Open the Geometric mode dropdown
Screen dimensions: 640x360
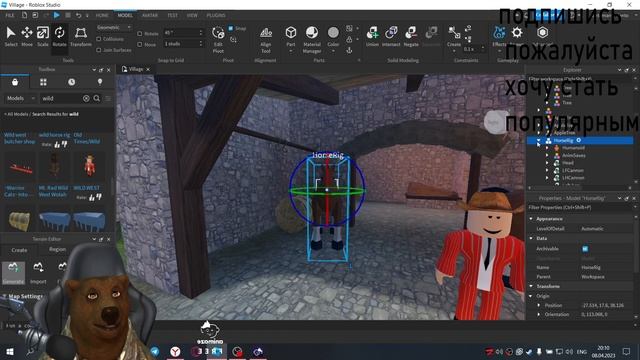pos(114,27)
